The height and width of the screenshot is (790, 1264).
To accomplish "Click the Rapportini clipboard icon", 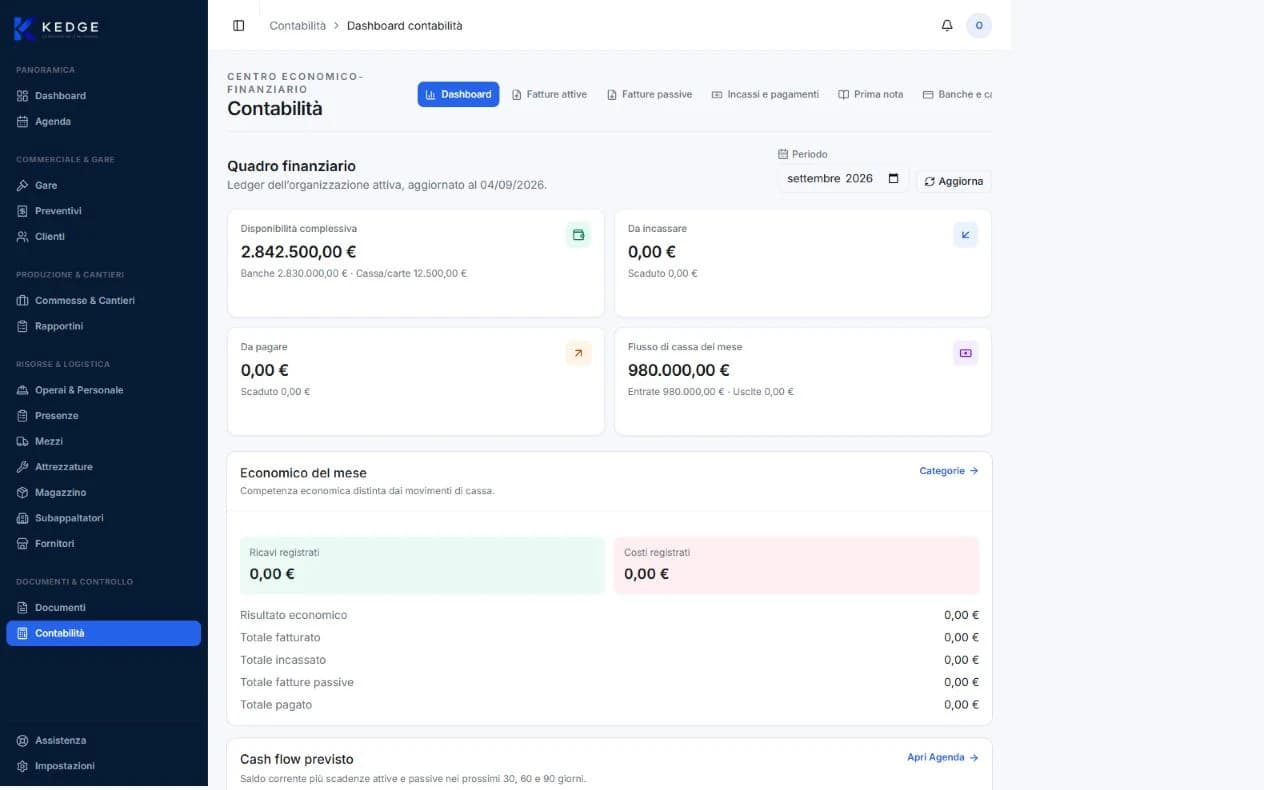I will coord(23,326).
